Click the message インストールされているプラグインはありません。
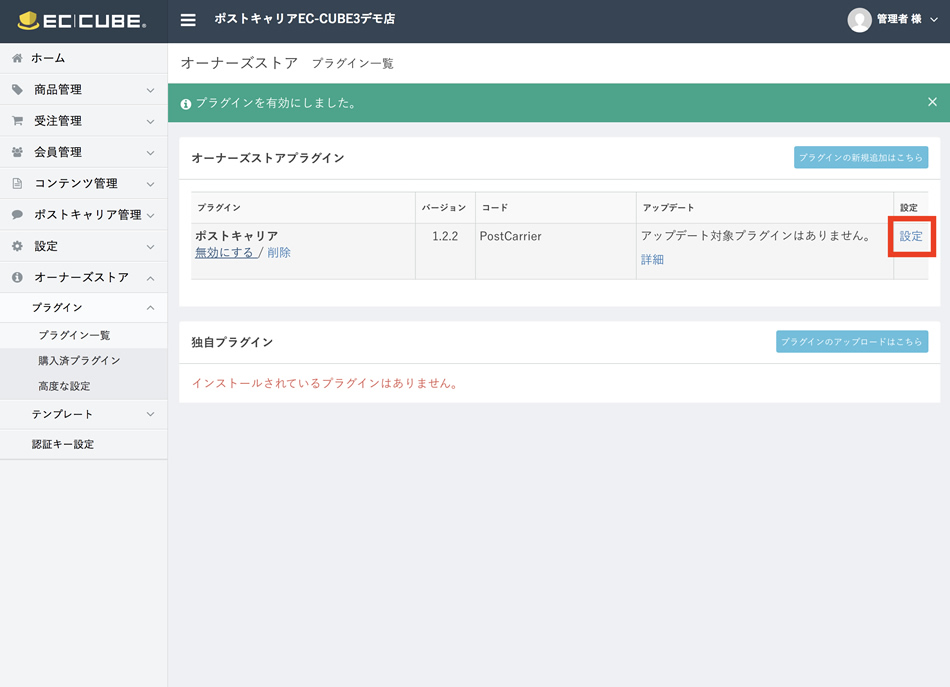The image size is (950, 687). point(325,383)
